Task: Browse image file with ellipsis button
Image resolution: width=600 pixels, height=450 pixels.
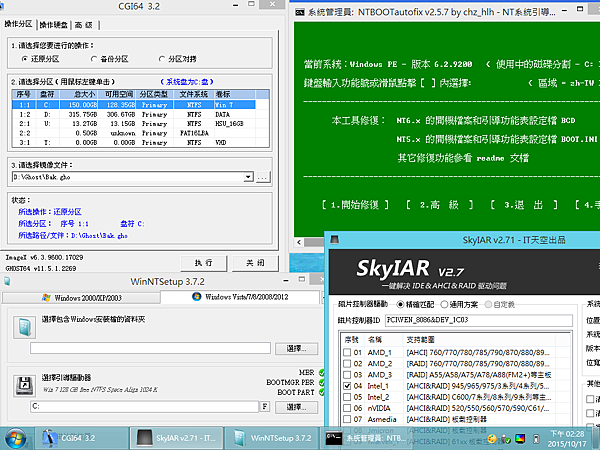Action: coord(262,177)
